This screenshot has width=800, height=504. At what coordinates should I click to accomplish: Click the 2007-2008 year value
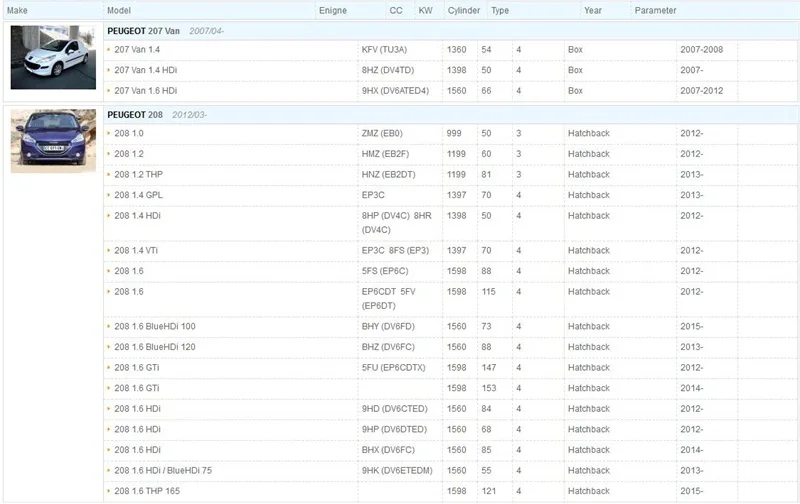(x=702, y=49)
